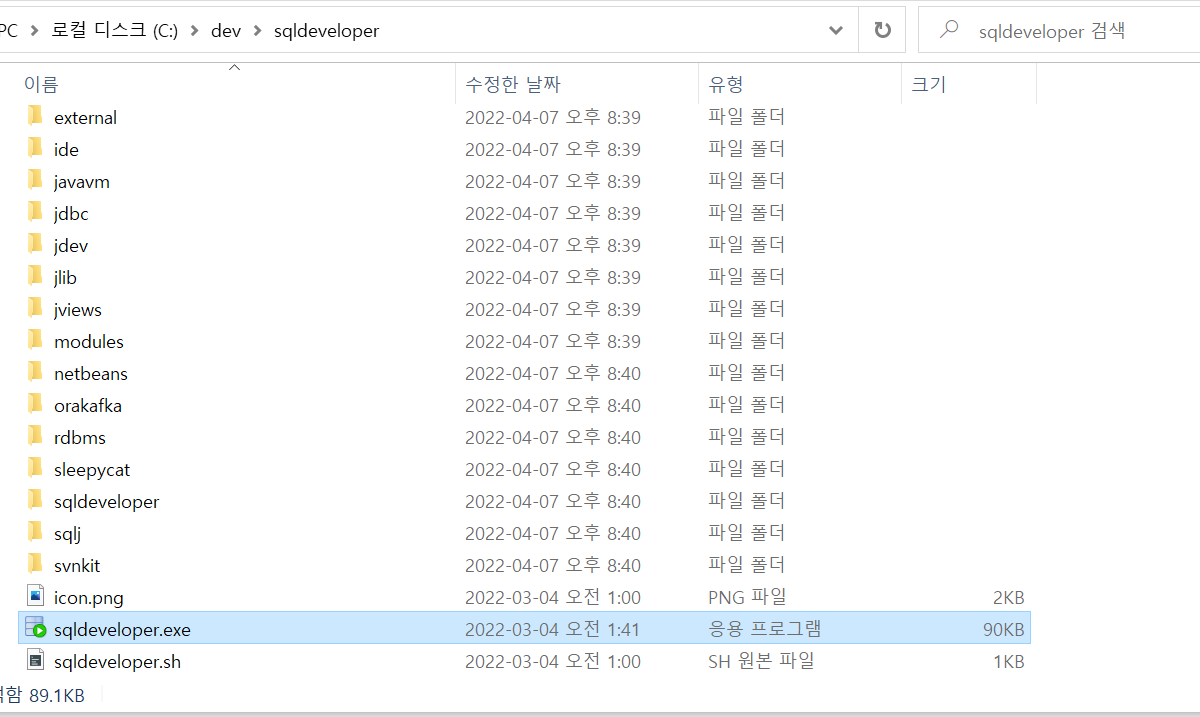
Task: Click the 2022-03-04 오전 1:41 date cell
Action: [553, 629]
